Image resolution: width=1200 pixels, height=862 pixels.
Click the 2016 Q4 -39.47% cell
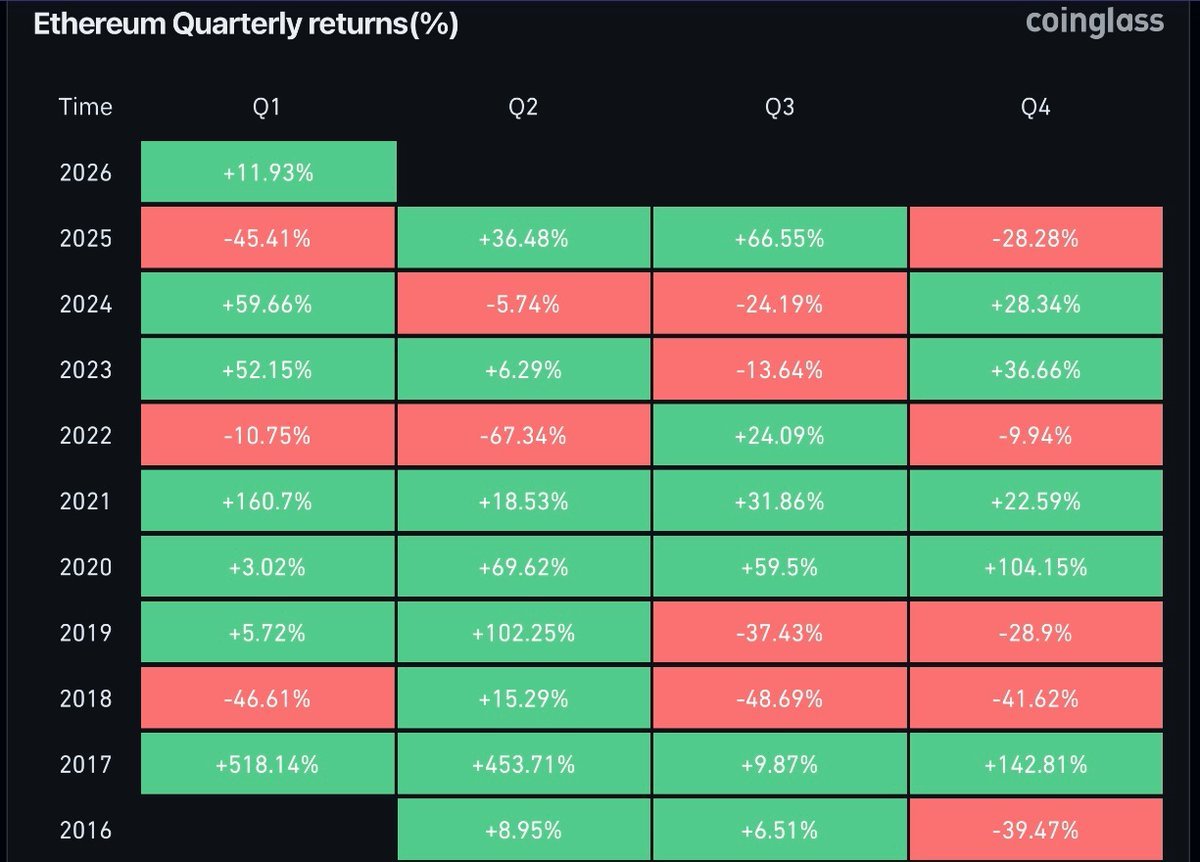[x=1036, y=830]
